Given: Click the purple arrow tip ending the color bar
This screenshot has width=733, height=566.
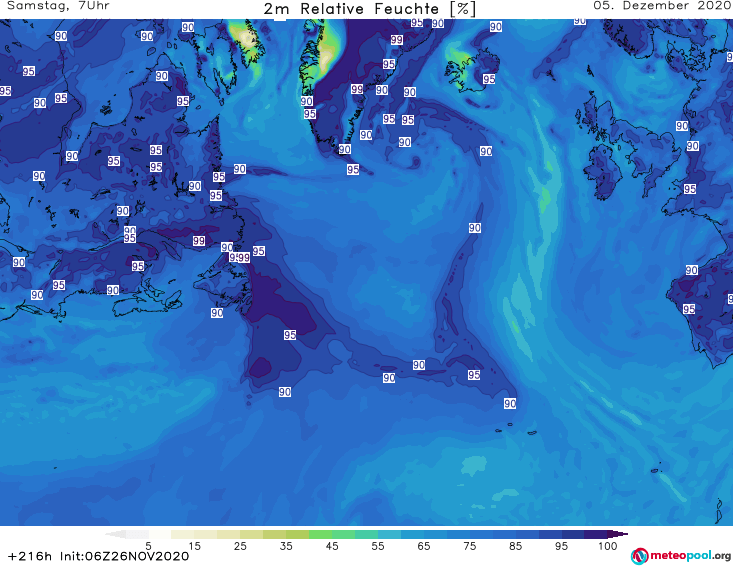Looking at the screenshot, I should coord(618,534).
